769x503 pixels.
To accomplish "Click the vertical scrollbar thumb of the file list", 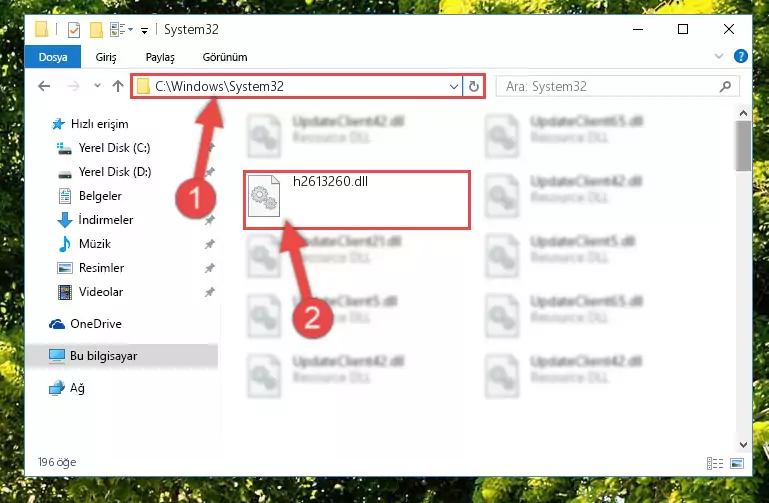I will 743,146.
